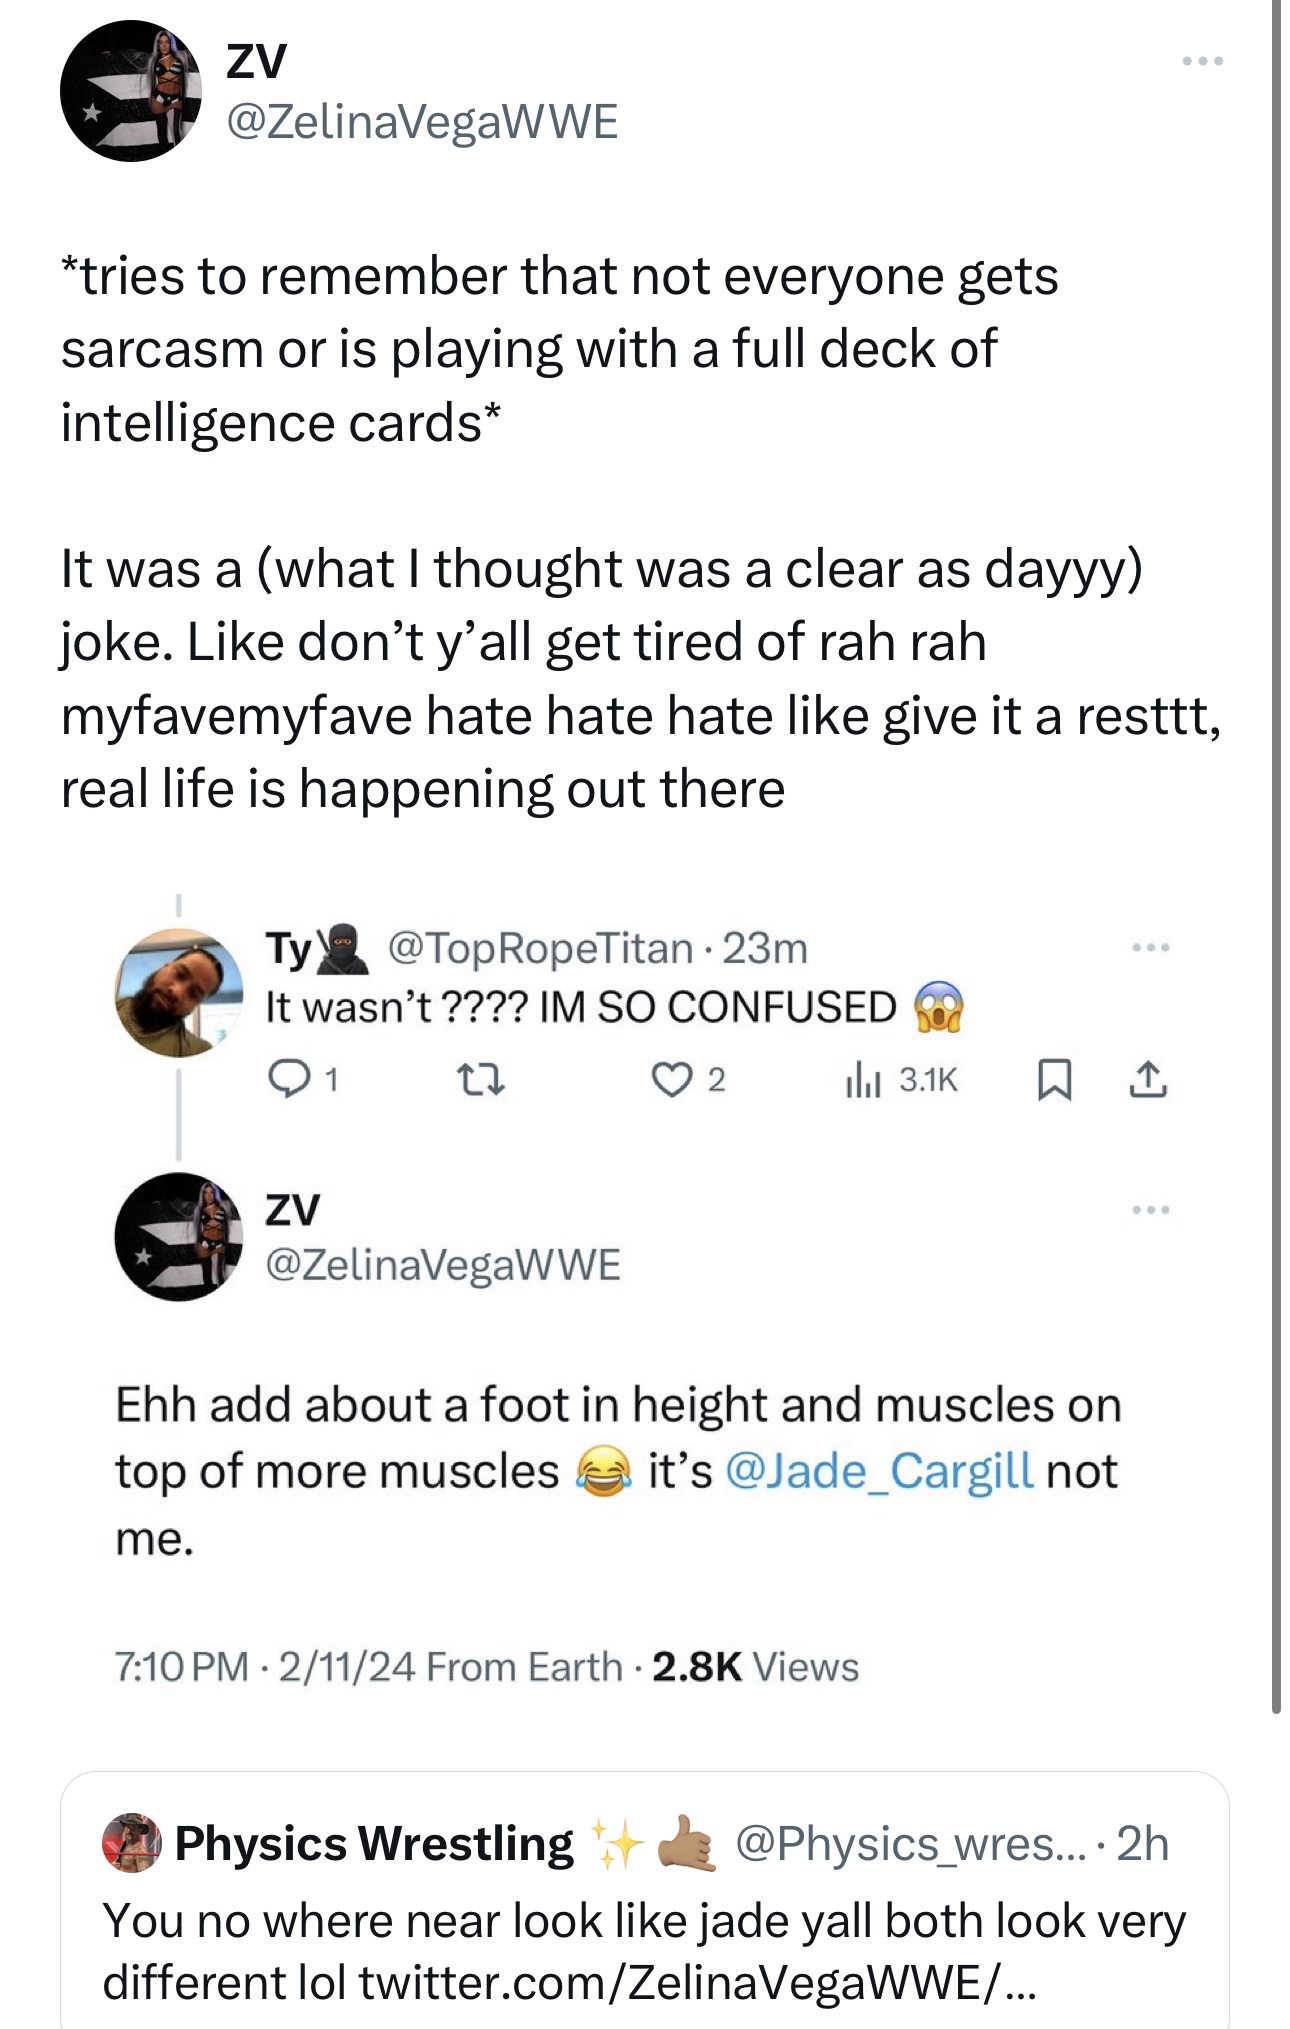The image size is (1290, 2029).
Task: Click the 2.8K Views count
Action: point(755,1667)
